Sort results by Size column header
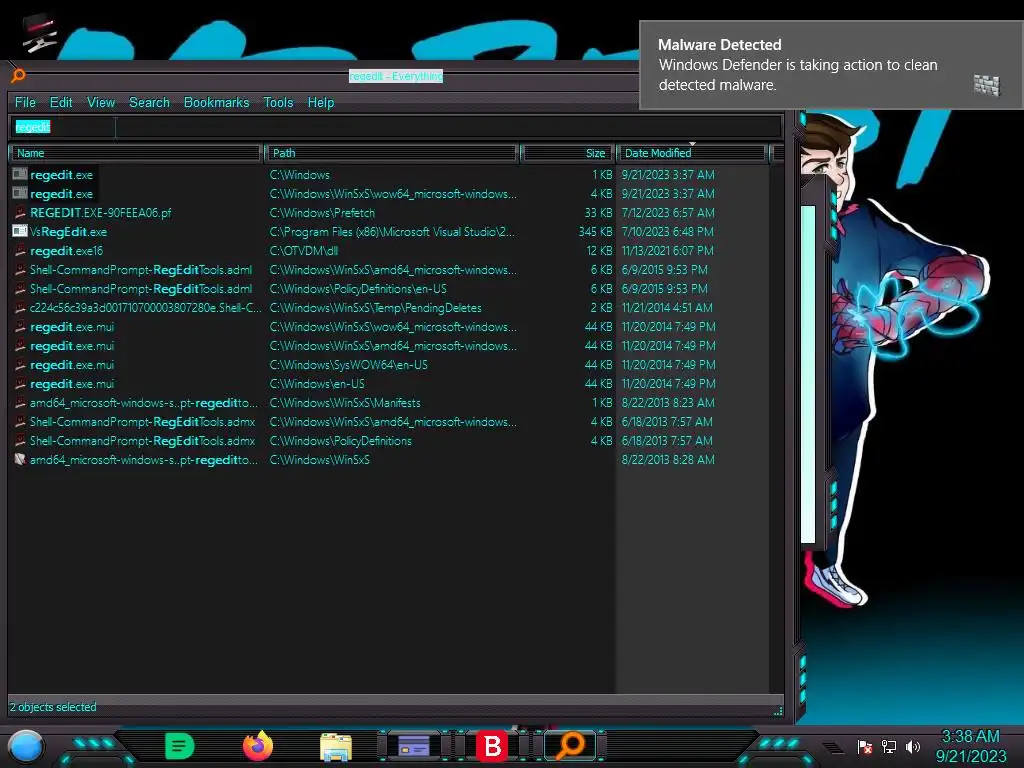The width and height of the screenshot is (1024, 768). coord(567,153)
